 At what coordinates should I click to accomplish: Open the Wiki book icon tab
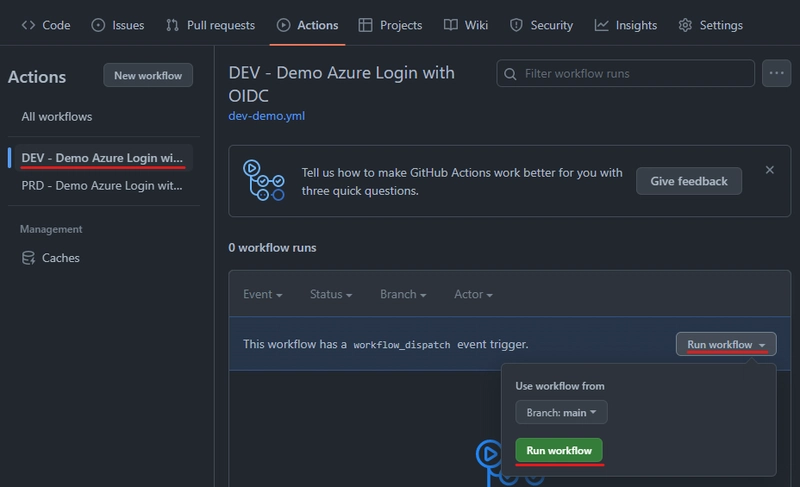(451, 25)
